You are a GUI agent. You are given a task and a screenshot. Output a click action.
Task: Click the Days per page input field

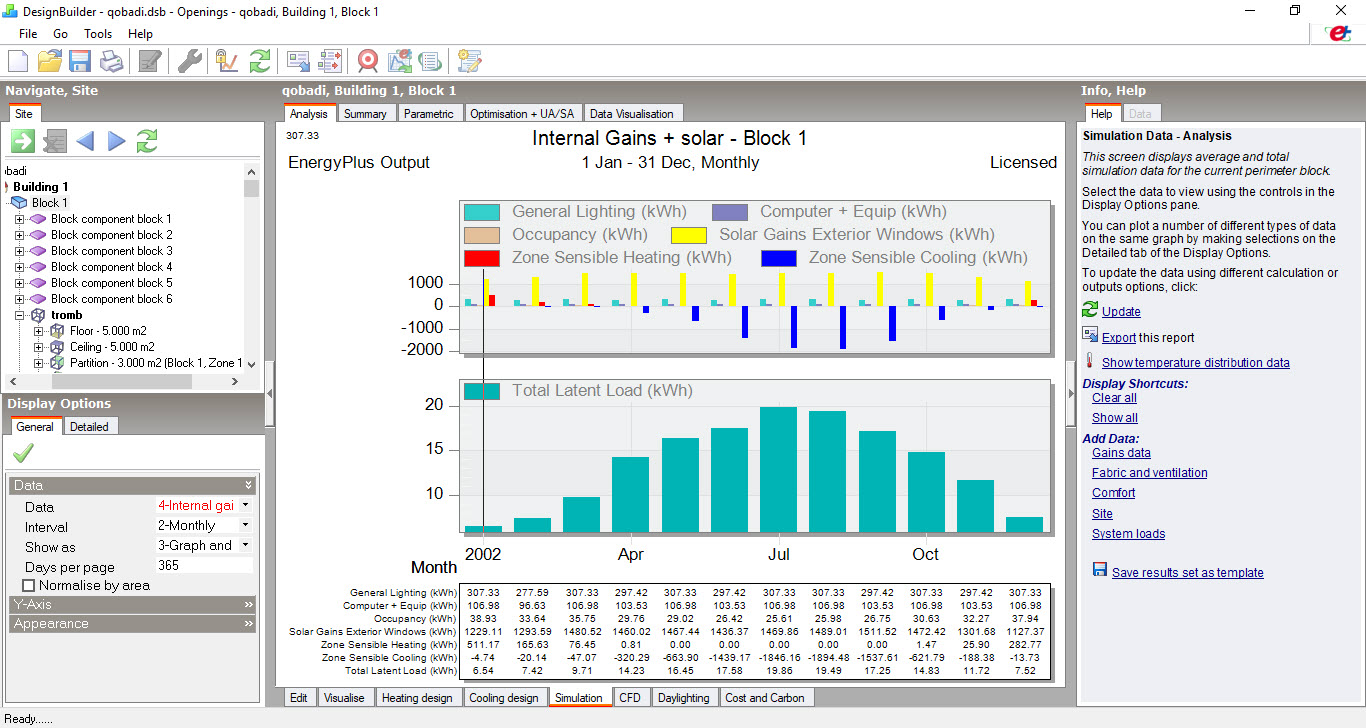pos(204,567)
